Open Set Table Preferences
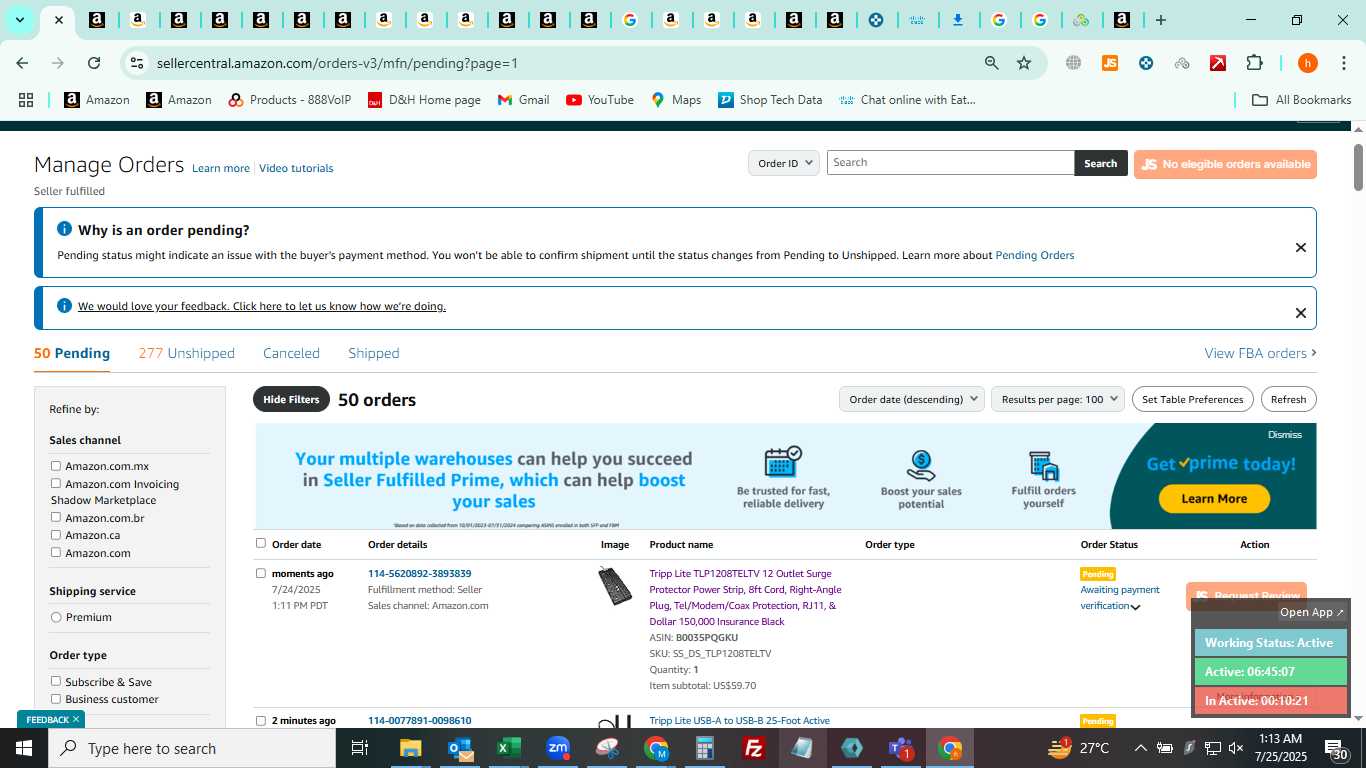The width and height of the screenshot is (1366, 768). coord(1193,399)
